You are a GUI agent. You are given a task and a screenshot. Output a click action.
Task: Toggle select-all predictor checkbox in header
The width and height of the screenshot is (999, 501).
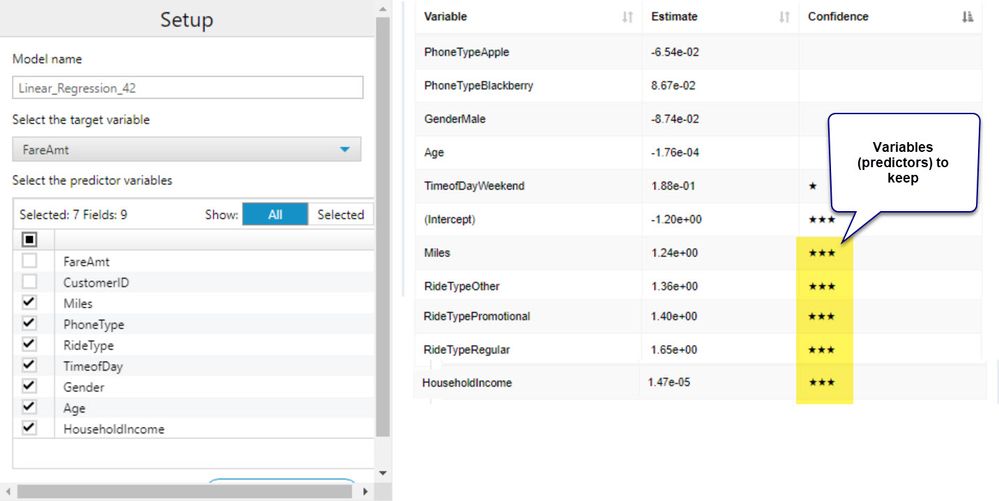click(29, 240)
